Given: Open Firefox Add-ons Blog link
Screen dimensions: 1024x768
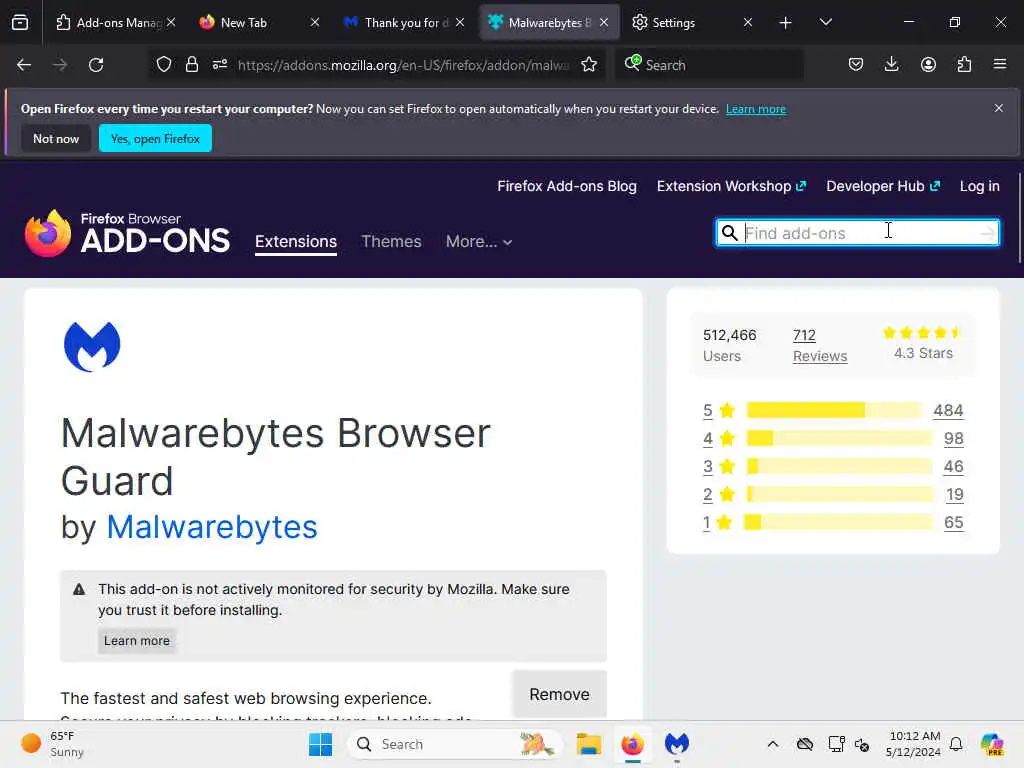Looking at the screenshot, I should (567, 186).
